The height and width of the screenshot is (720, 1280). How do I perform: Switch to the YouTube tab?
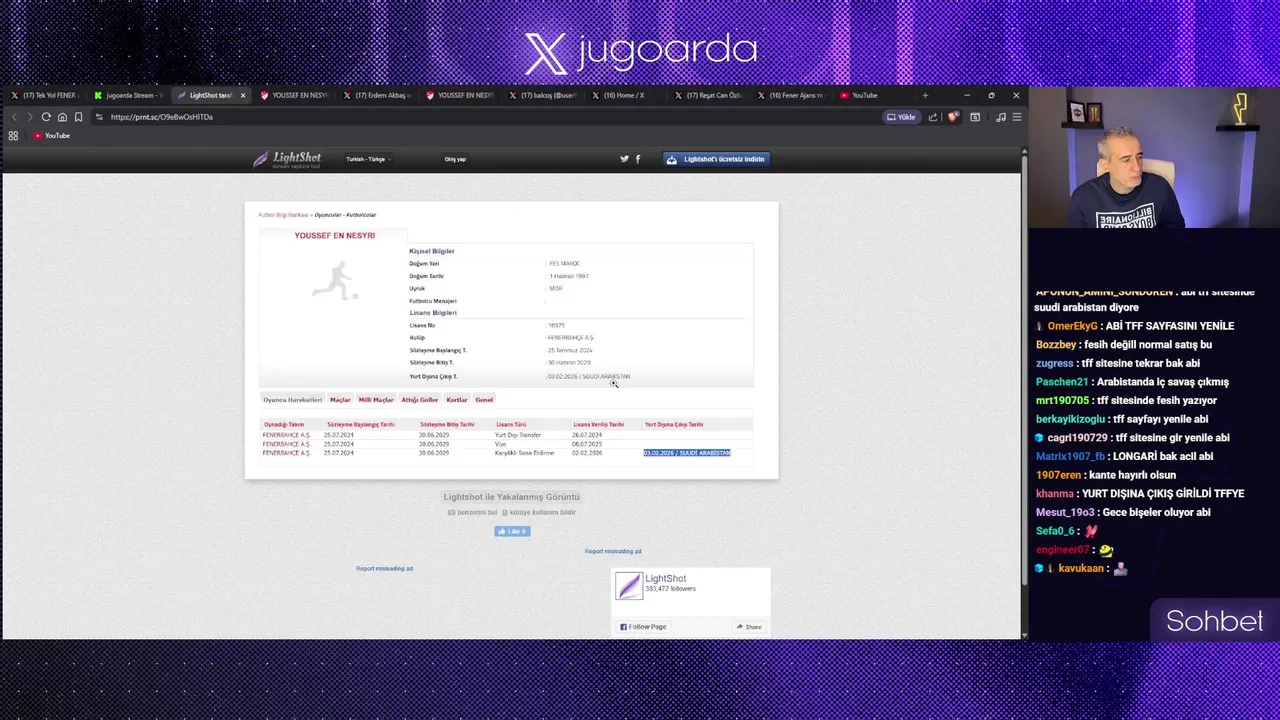point(872,95)
